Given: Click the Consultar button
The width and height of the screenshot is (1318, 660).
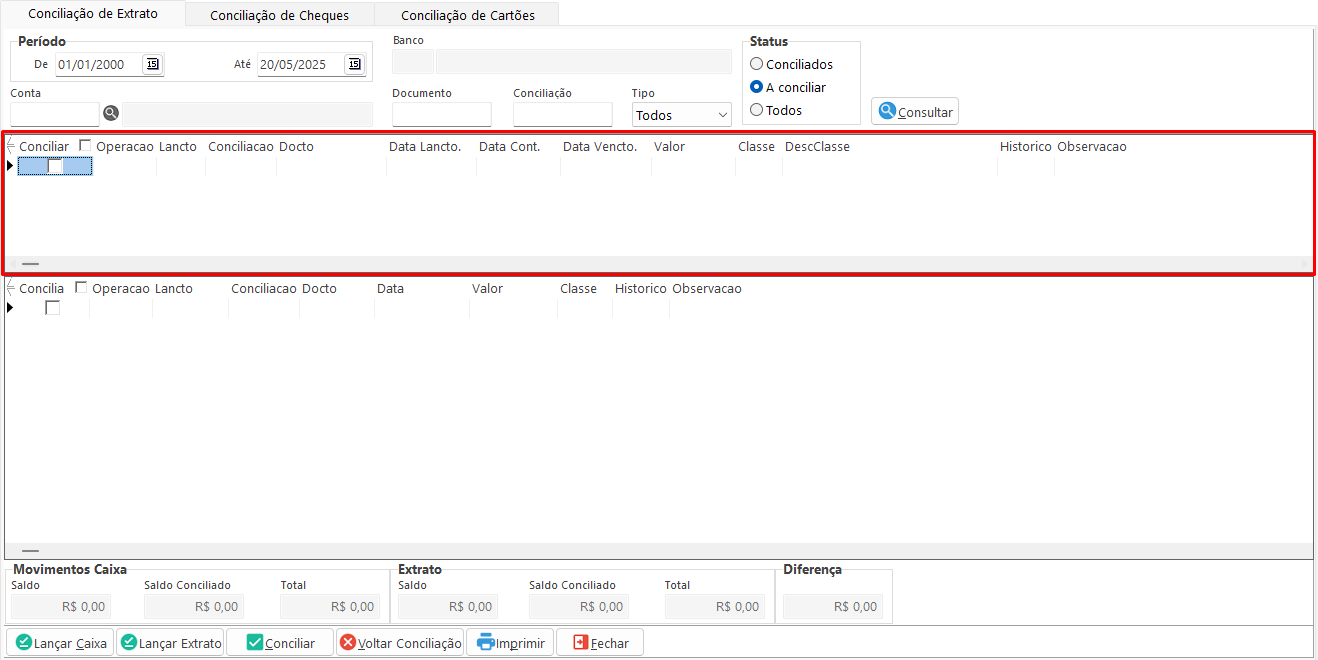Looking at the screenshot, I should coord(915,112).
